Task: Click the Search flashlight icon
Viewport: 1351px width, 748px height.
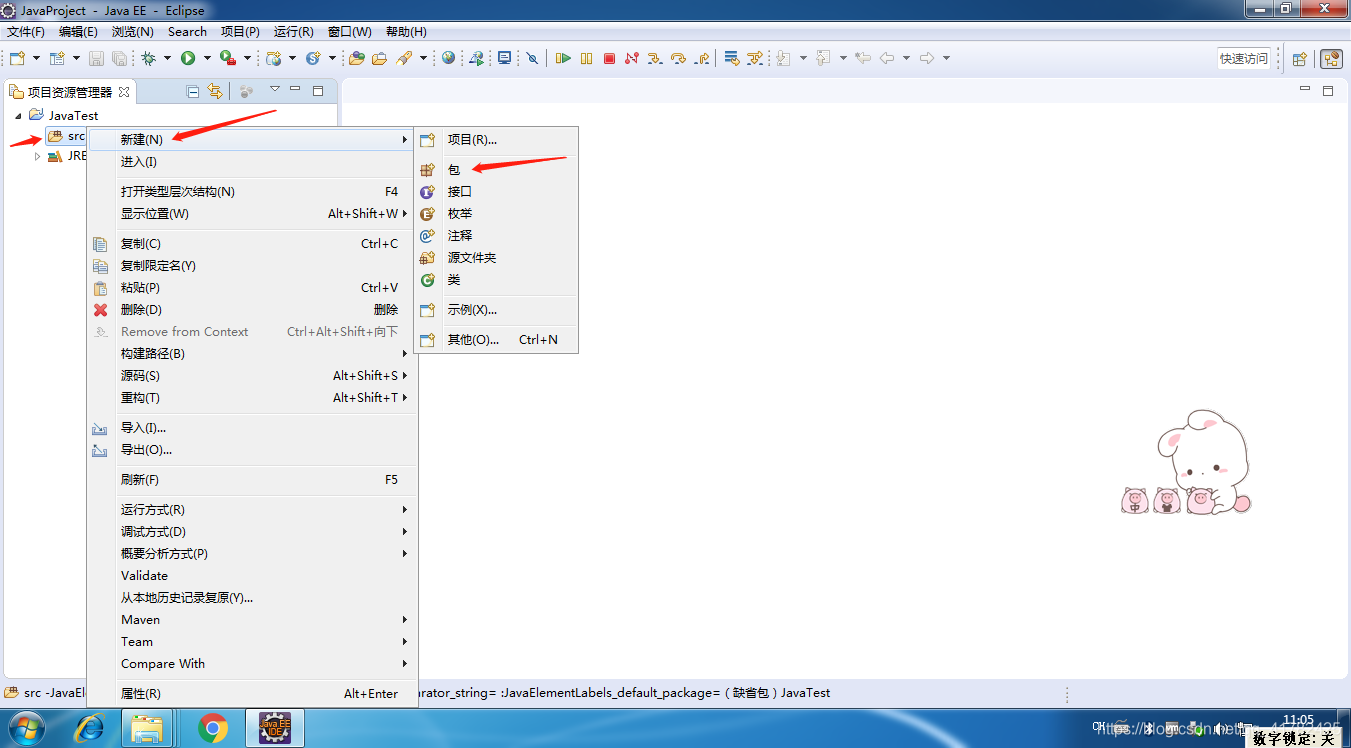Action: (x=403, y=58)
